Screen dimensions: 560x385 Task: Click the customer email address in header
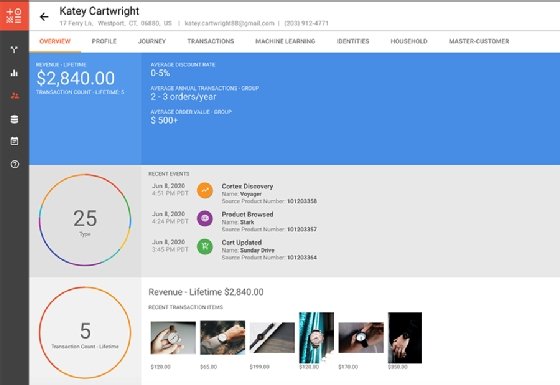click(x=230, y=23)
